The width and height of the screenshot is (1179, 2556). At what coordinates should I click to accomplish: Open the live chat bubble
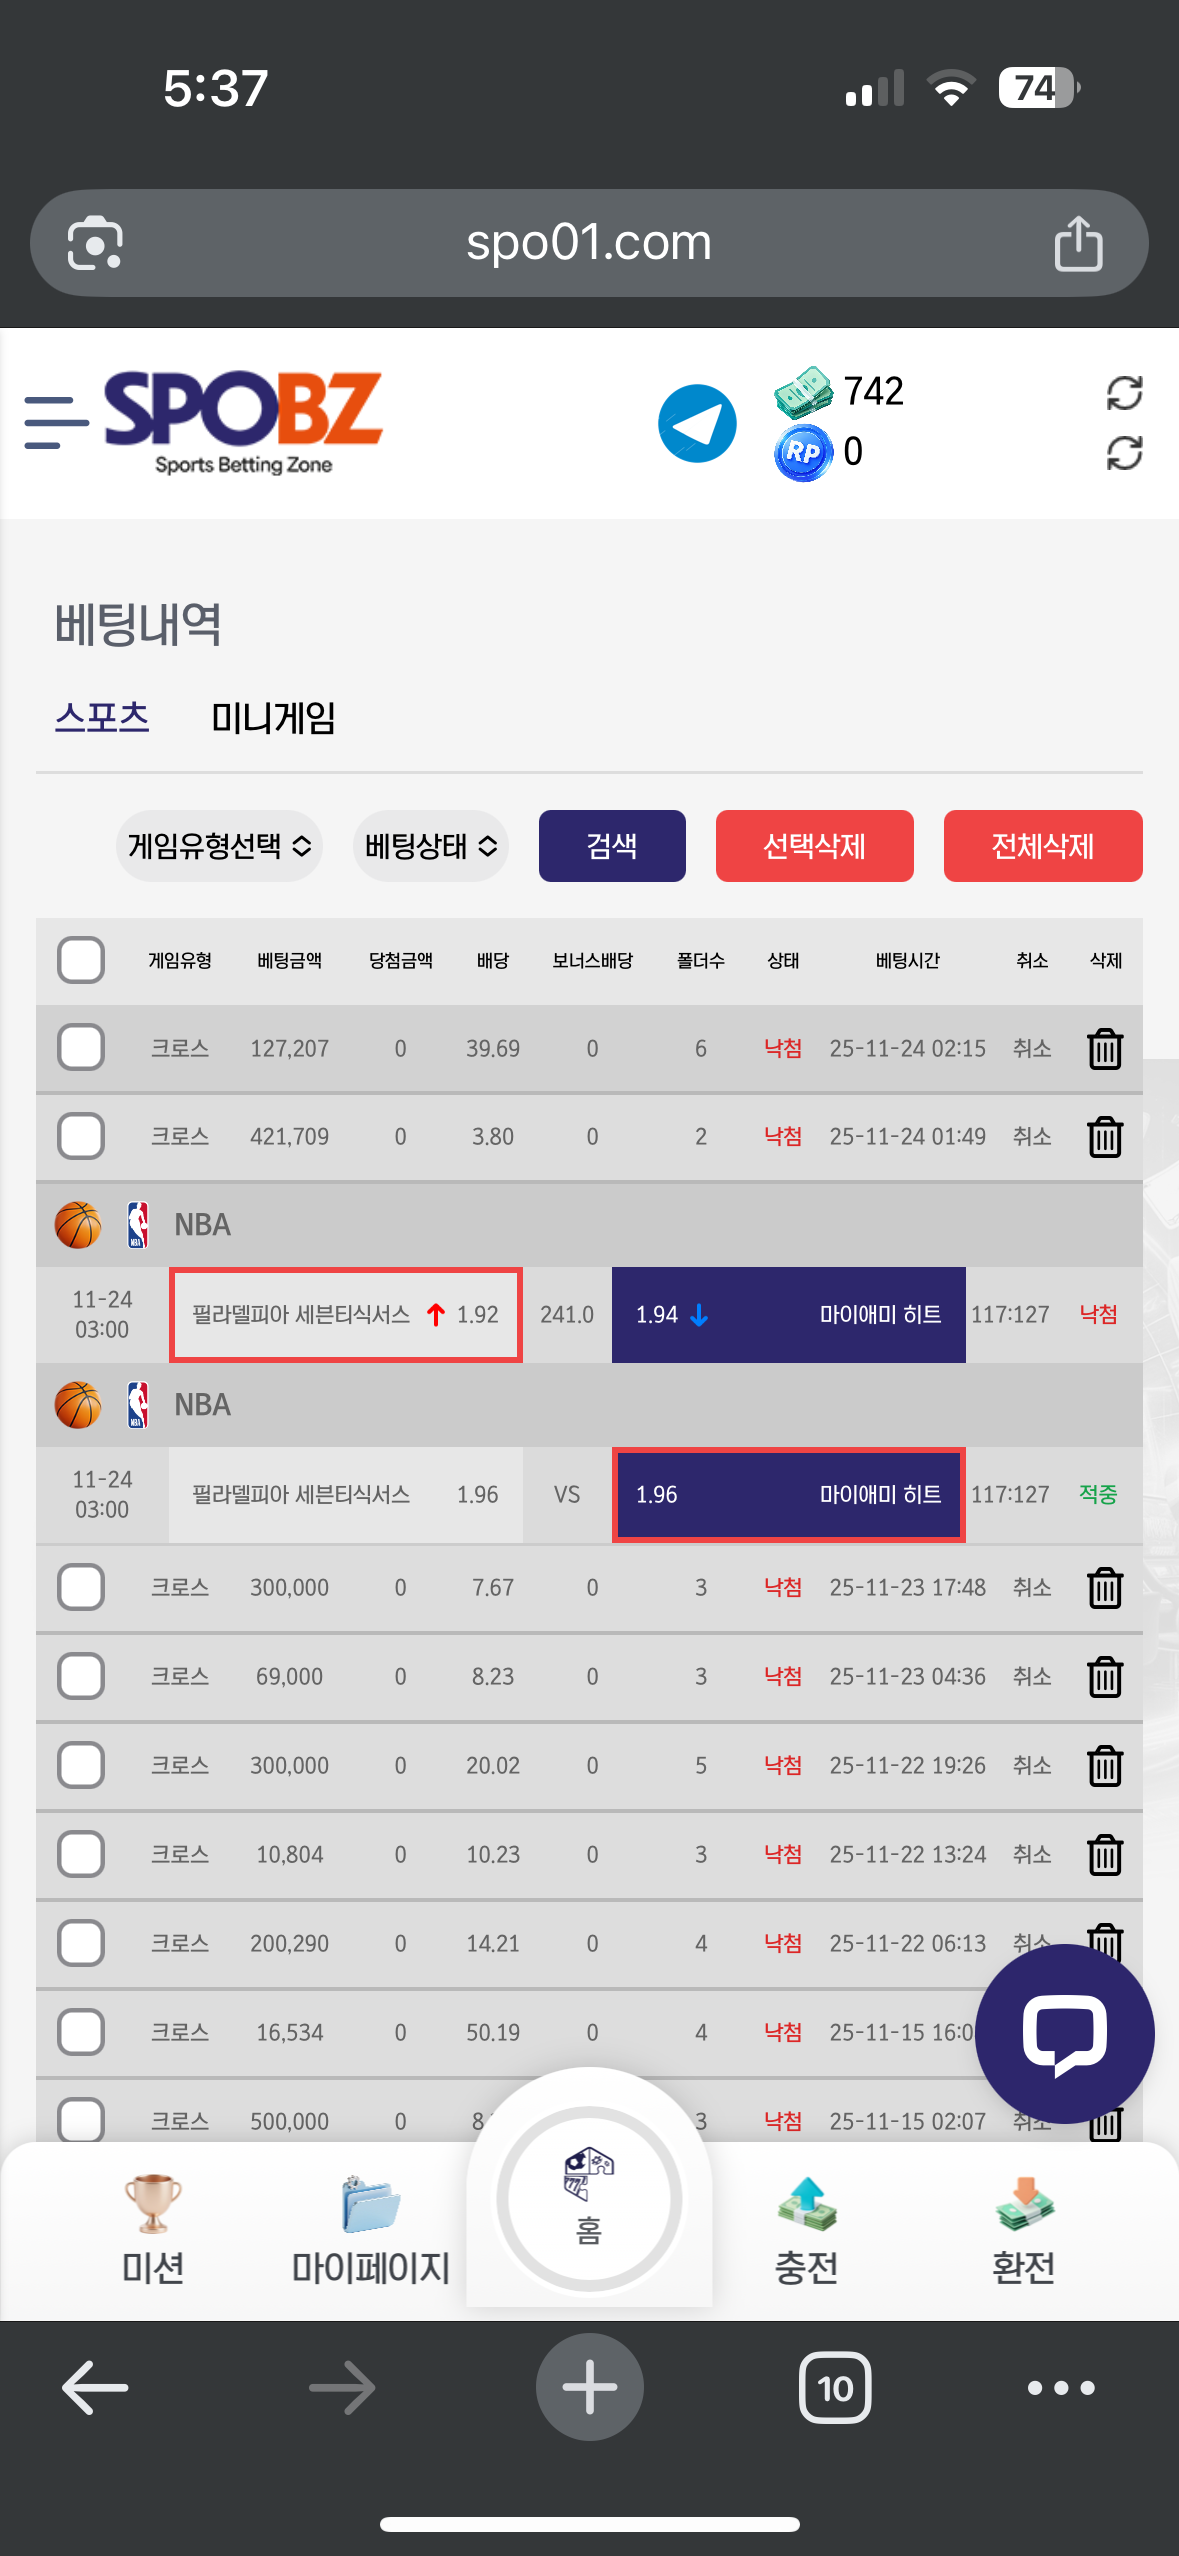1064,2033
